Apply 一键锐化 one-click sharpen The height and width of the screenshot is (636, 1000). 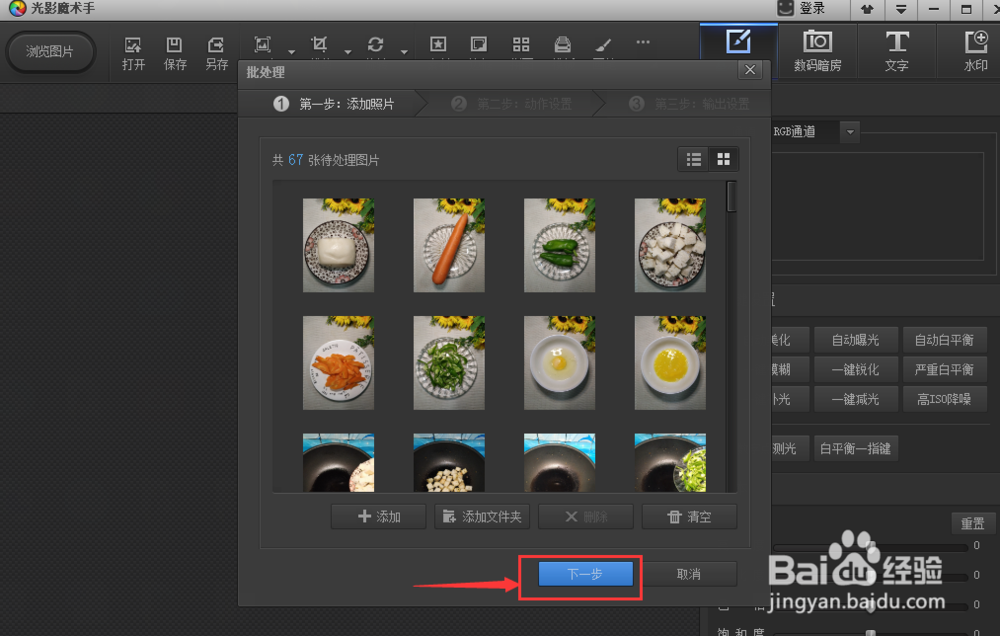click(855, 369)
